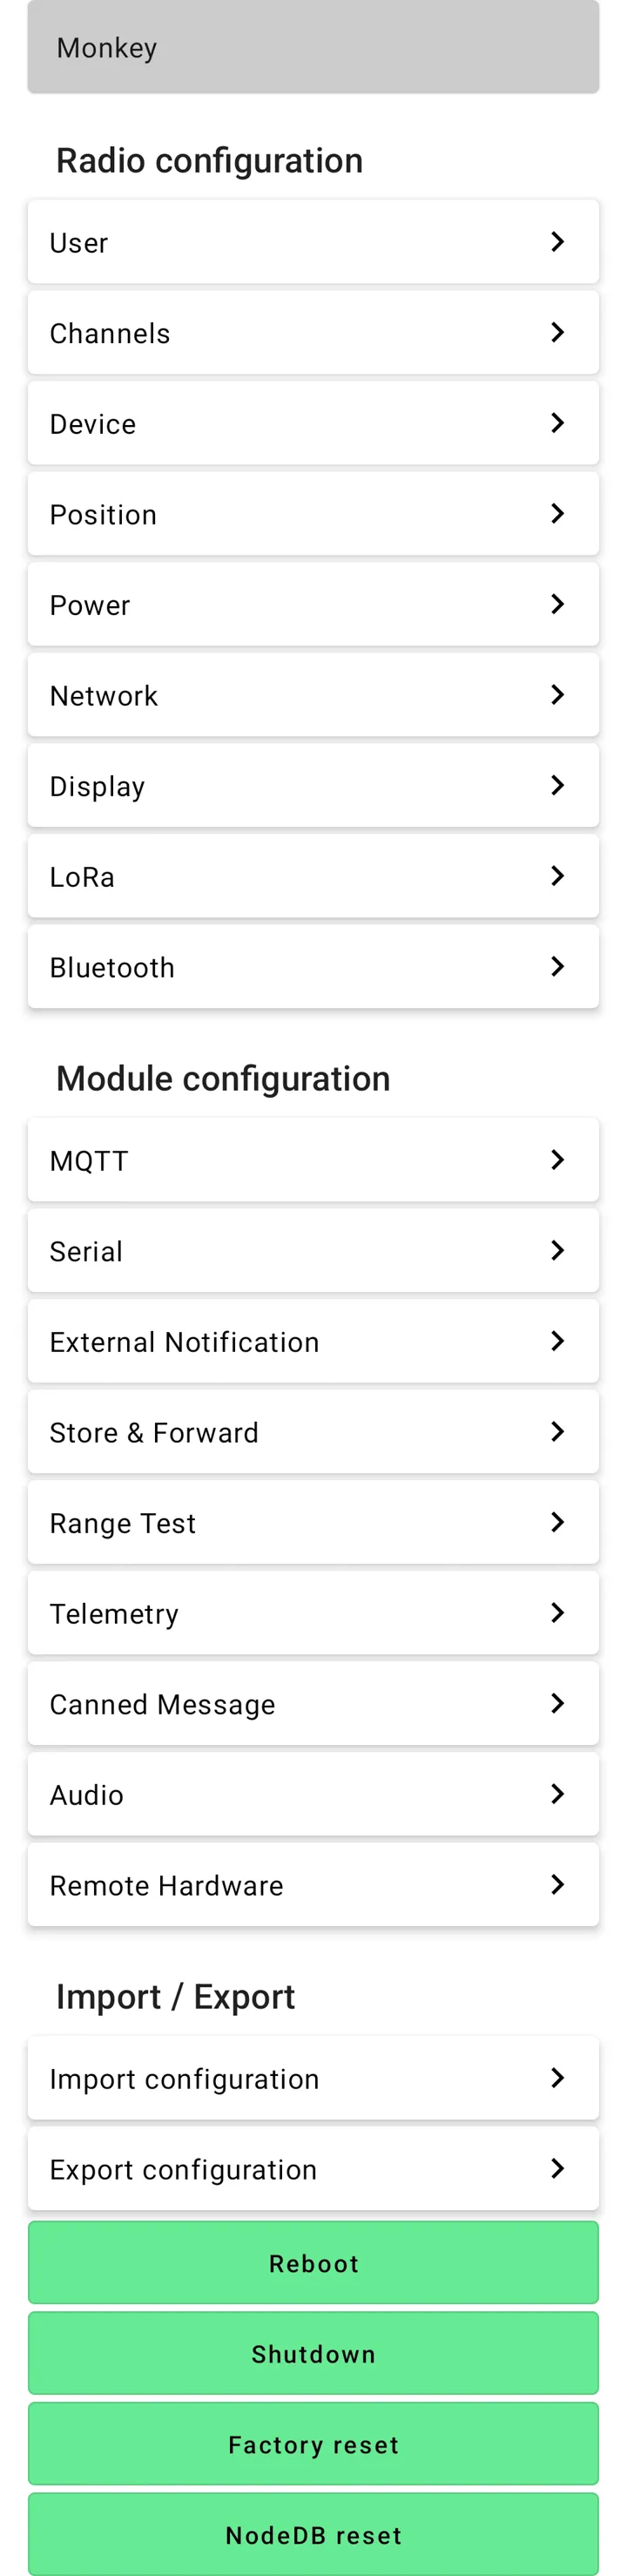
Task: Tap the chevron on the LoRa row
Action: [x=557, y=876]
